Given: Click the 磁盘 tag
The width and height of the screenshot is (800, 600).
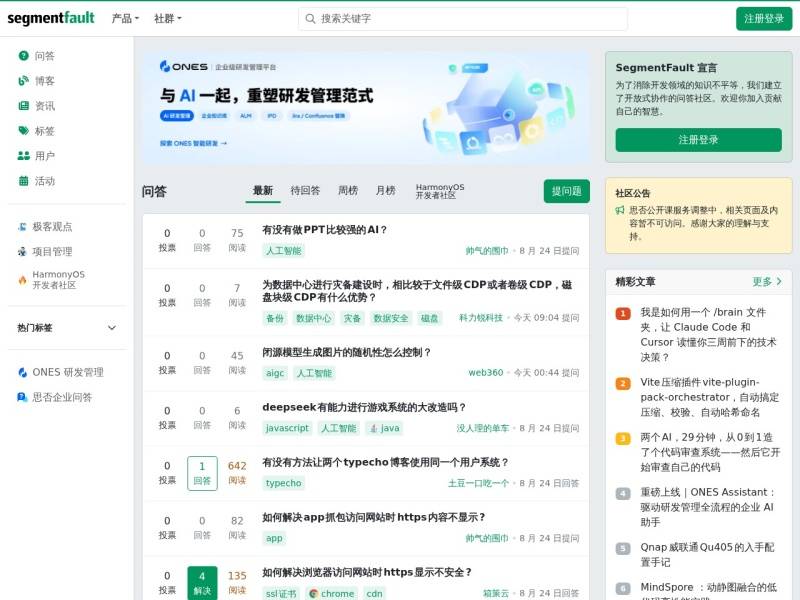Looking at the screenshot, I should tap(429, 318).
